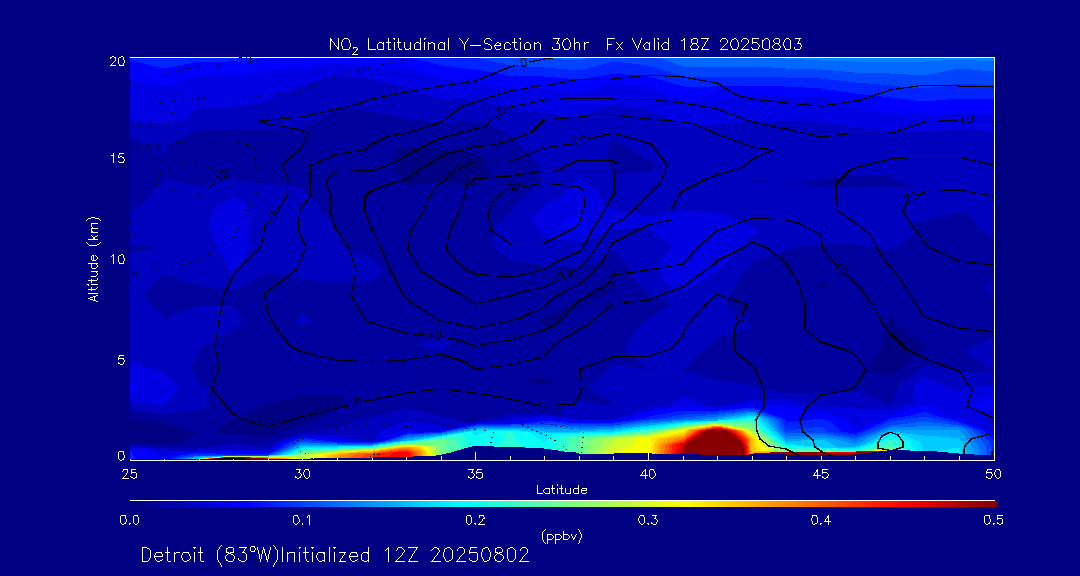Click the 25 latitude tick label

[130, 474]
